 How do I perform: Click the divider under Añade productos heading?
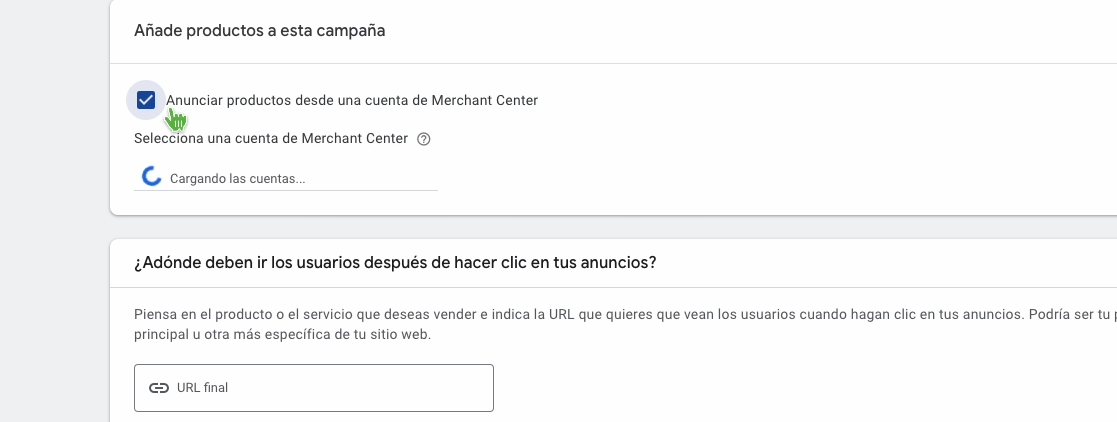click(x=600, y=63)
